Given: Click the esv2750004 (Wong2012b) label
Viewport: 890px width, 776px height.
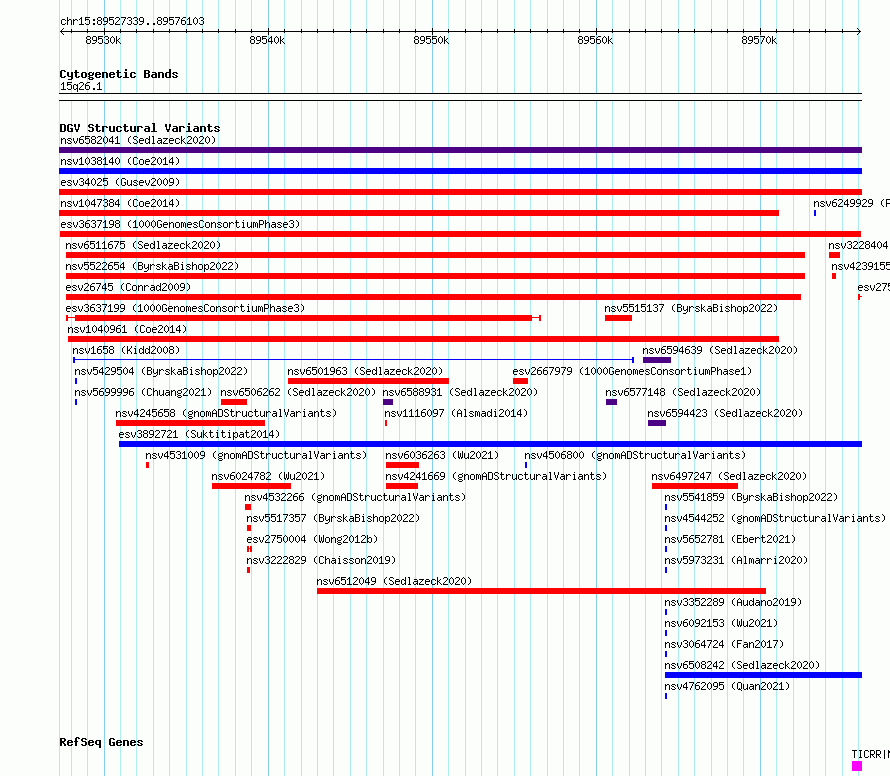Looking at the screenshot, I should click(312, 539).
